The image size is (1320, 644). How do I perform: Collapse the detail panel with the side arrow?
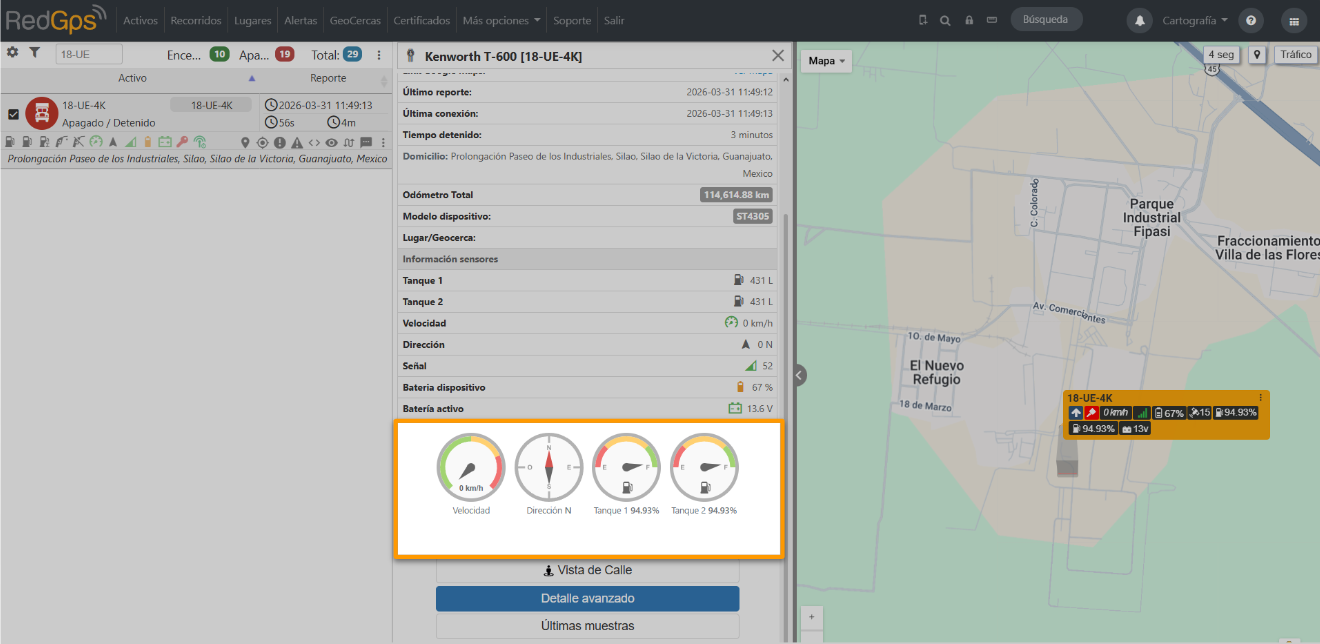pos(799,375)
